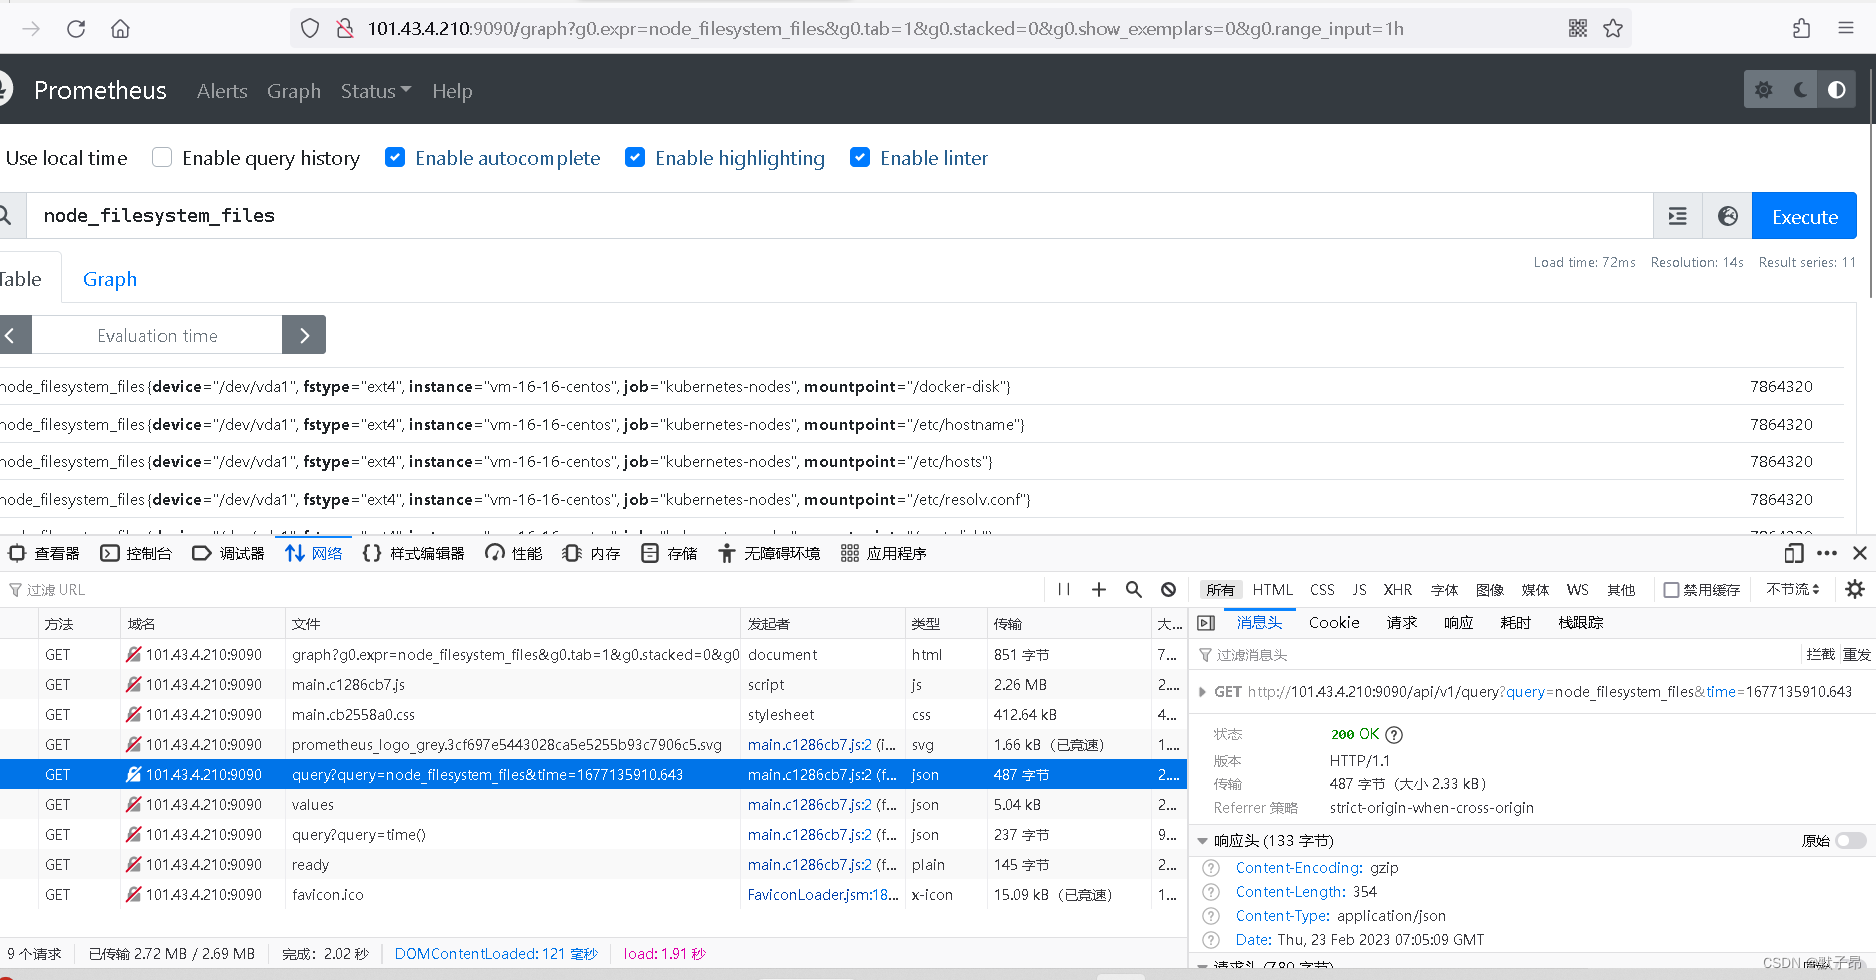Reload the page with browser refresh icon
Screen dimensions: 1876x980
[76, 29]
